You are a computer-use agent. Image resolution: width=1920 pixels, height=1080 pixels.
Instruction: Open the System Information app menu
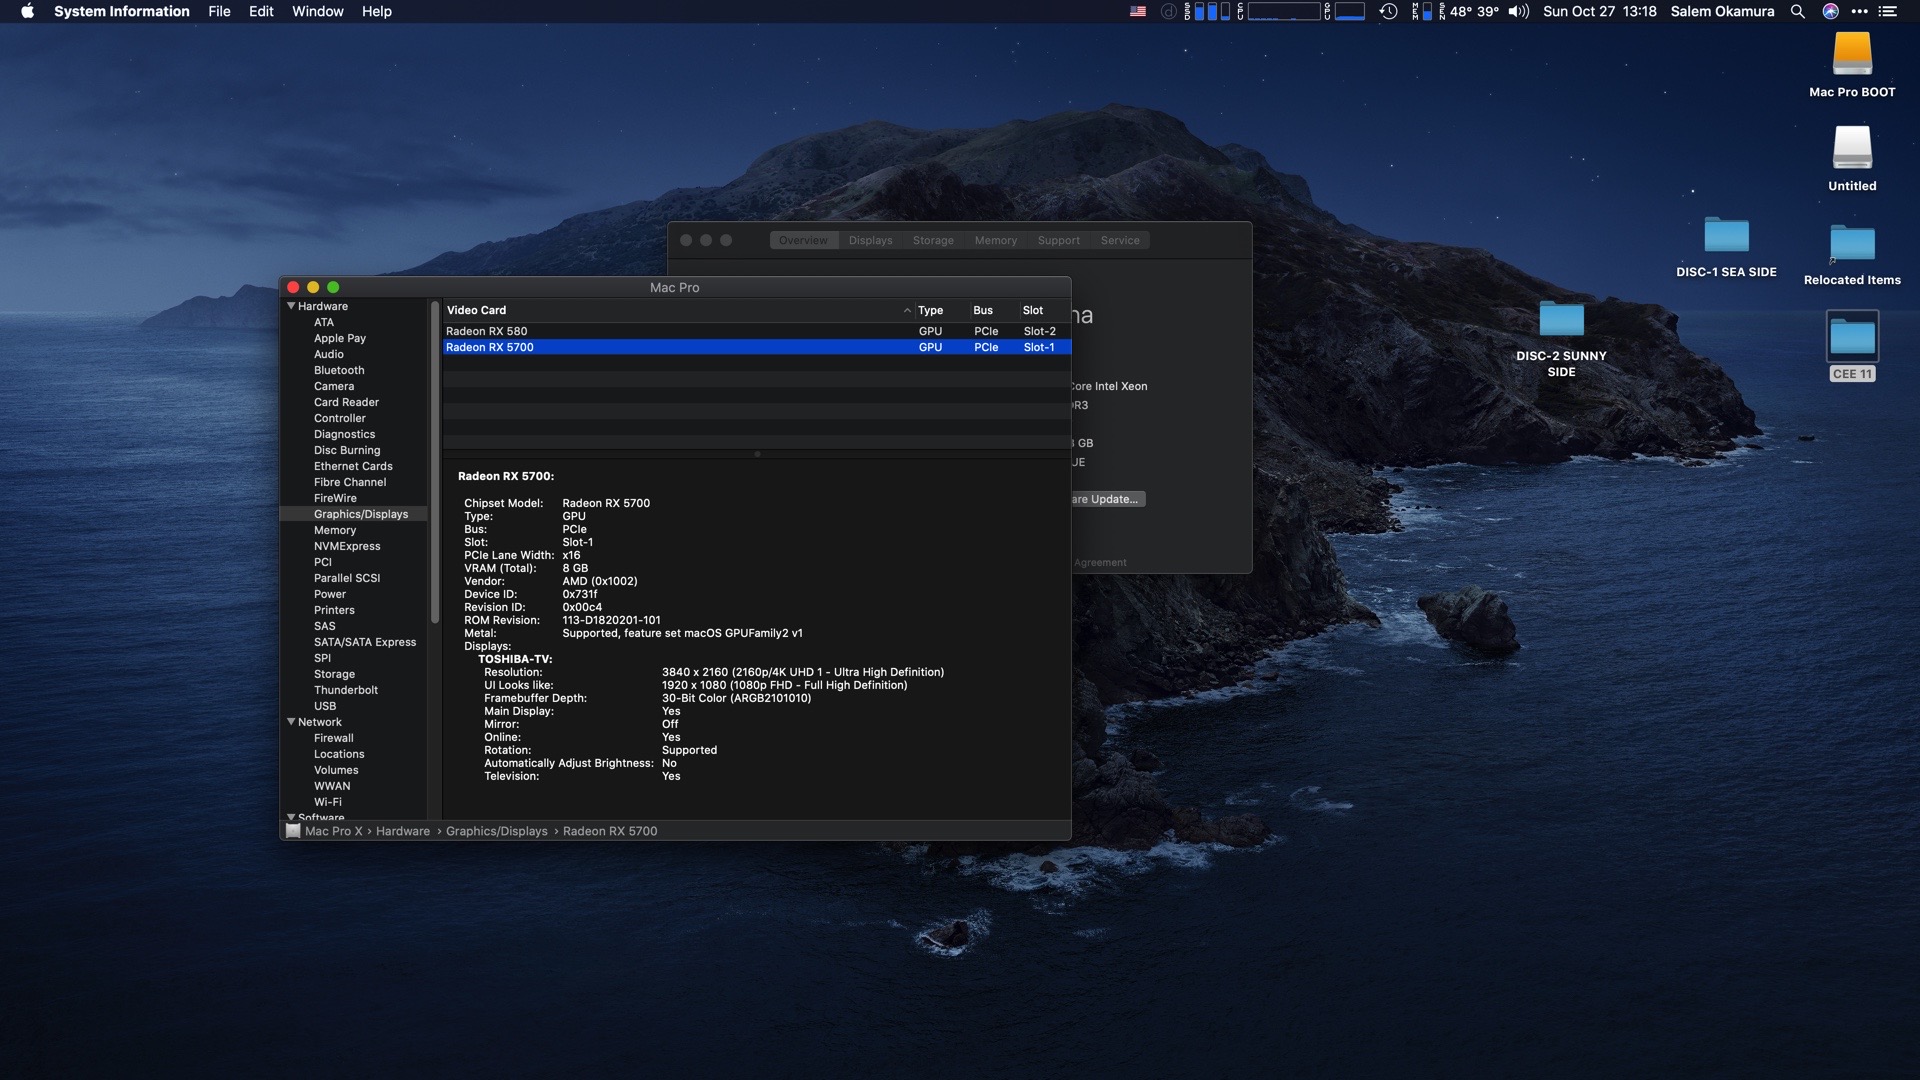coord(122,11)
